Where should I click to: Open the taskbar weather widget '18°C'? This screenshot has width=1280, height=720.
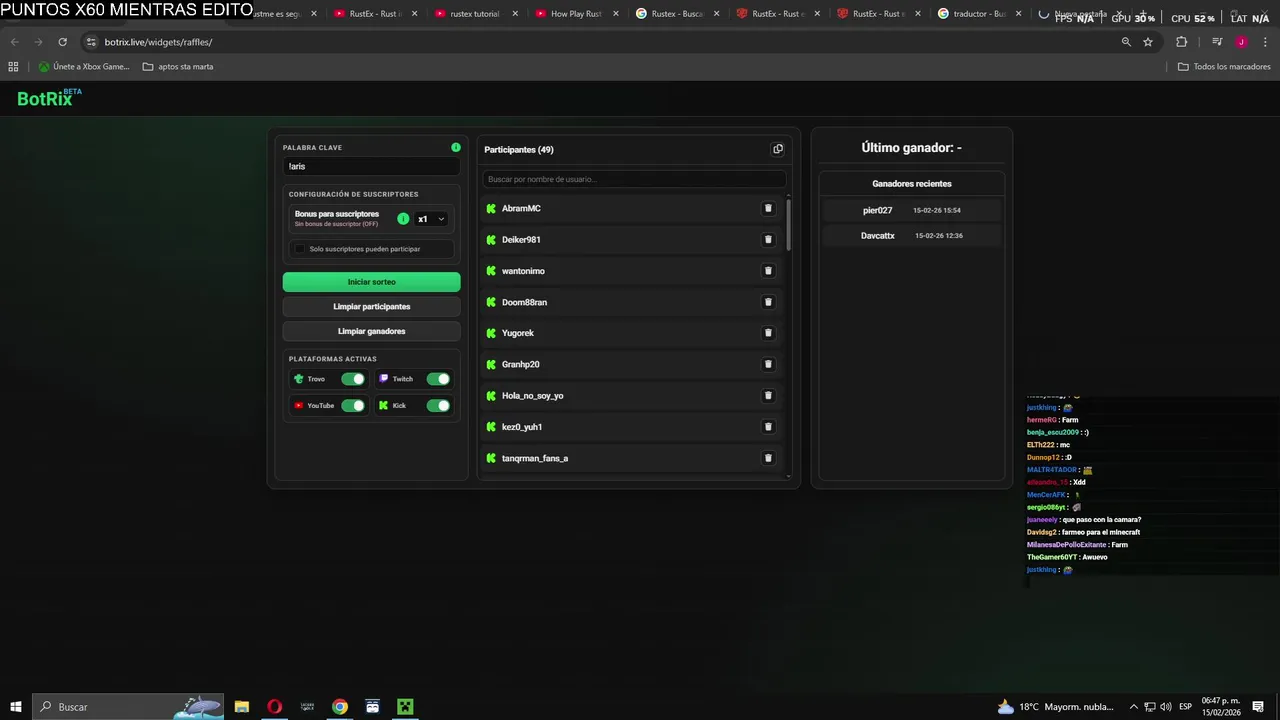click(x=1056, y=707)
